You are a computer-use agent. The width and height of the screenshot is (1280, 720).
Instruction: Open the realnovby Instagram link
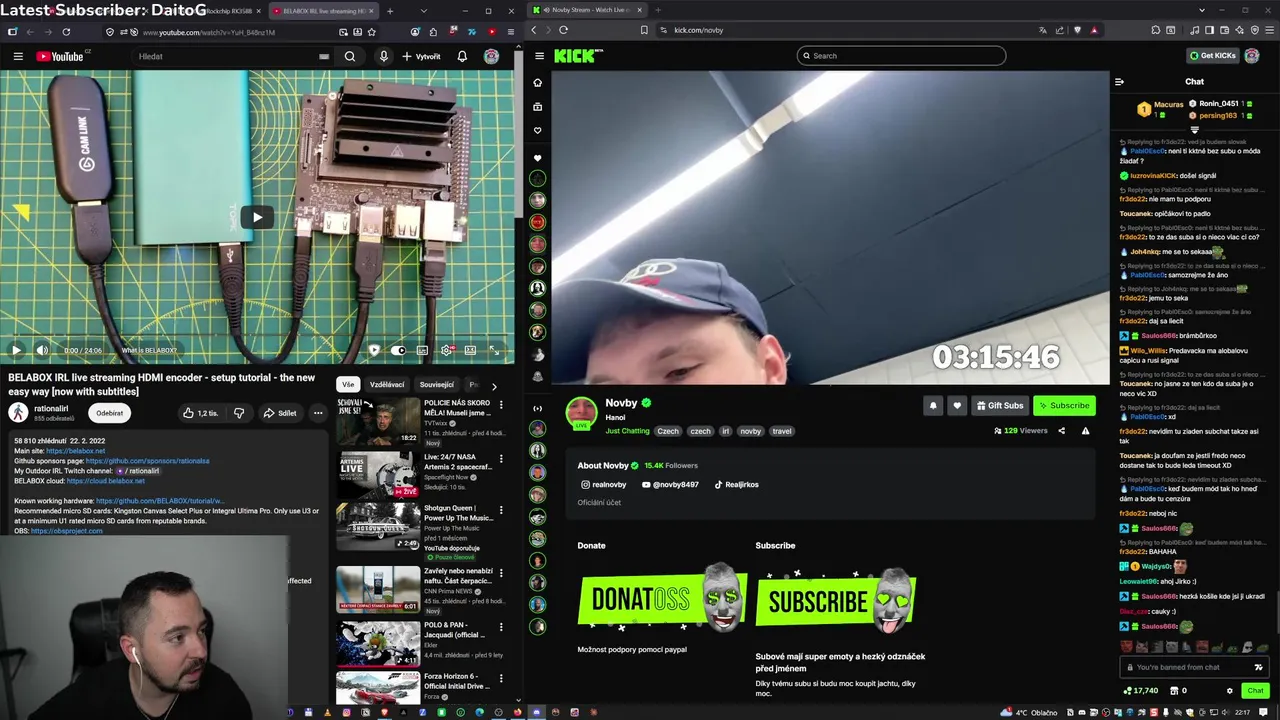pos(604,485)
